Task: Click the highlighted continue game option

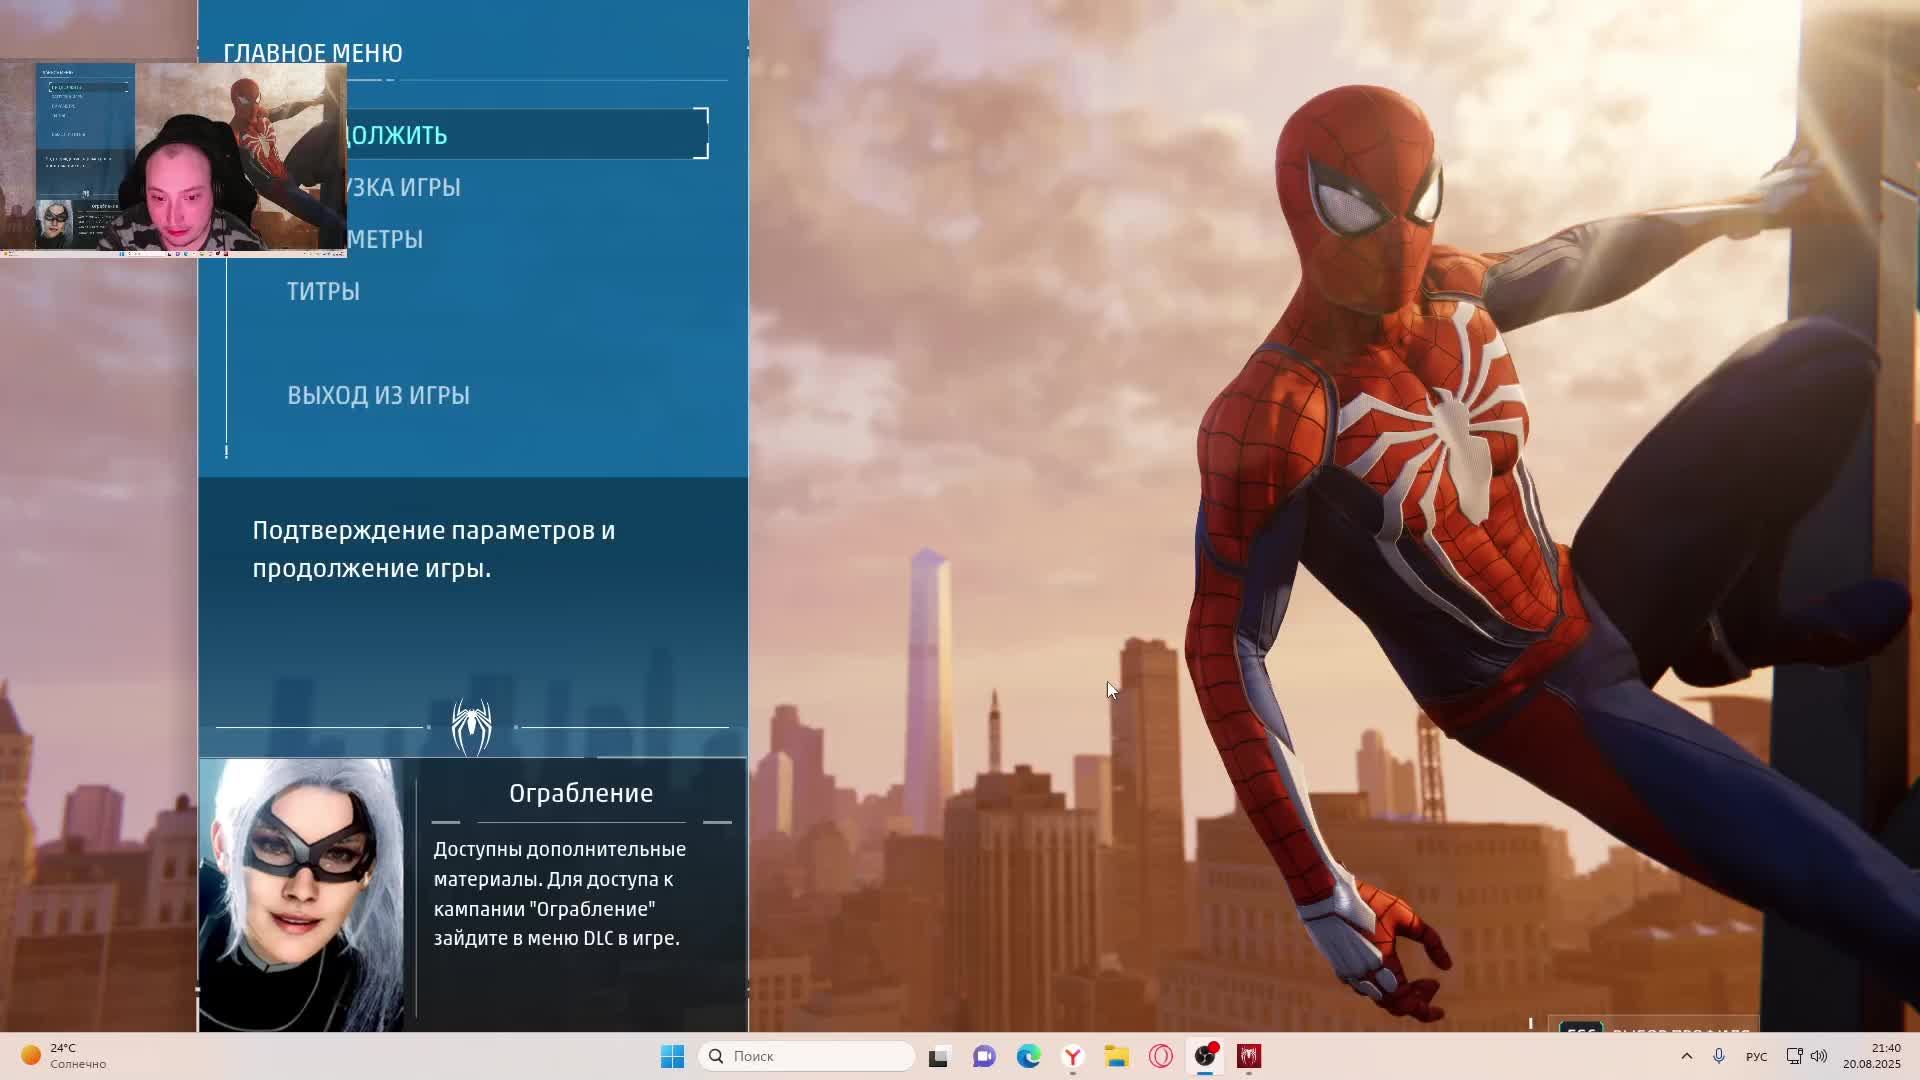Action: [x=520, y=134]
